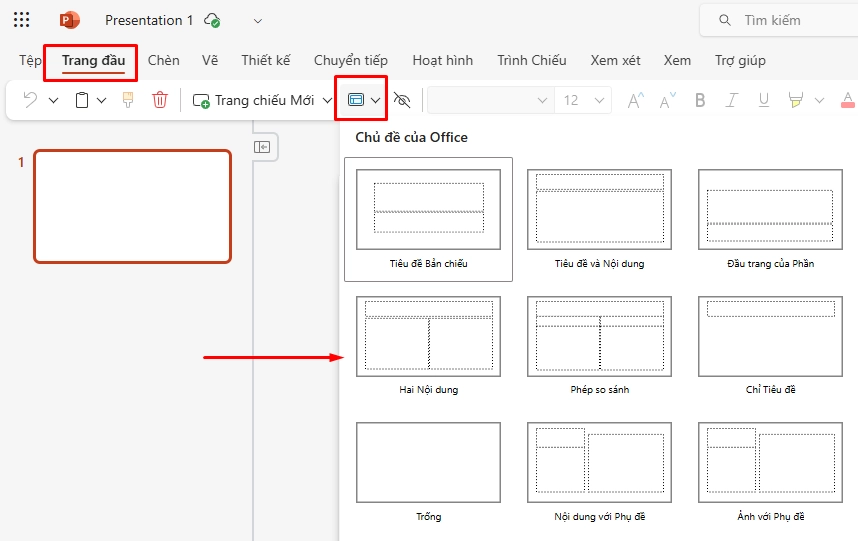
Task: Switch to the Trang đầu tab
Action: coord(93,60)
